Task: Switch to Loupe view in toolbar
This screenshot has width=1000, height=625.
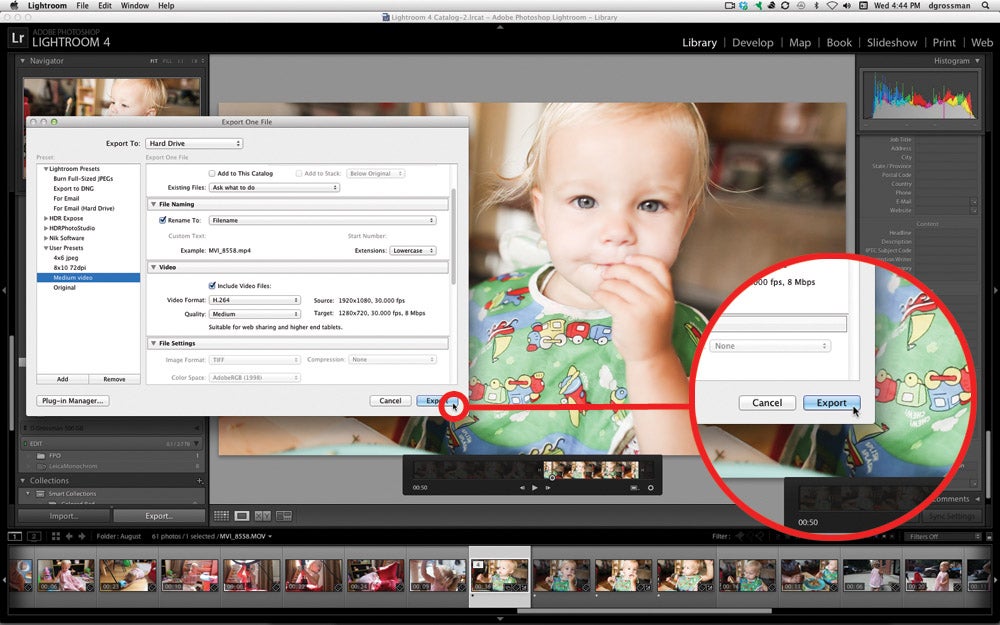Action: tap(242, 515)
